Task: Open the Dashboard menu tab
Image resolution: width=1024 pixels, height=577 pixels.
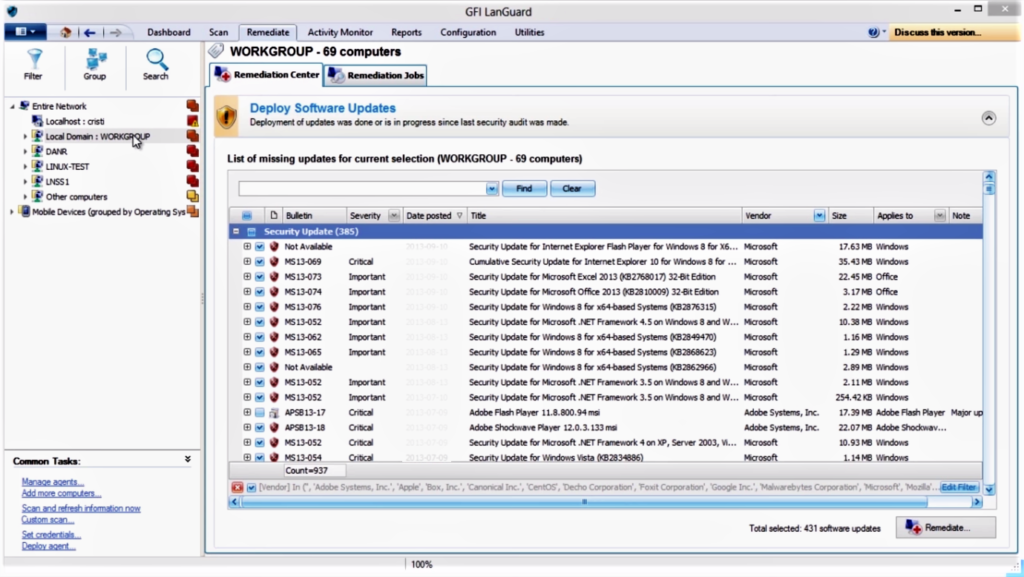Action: click(168, 32)
